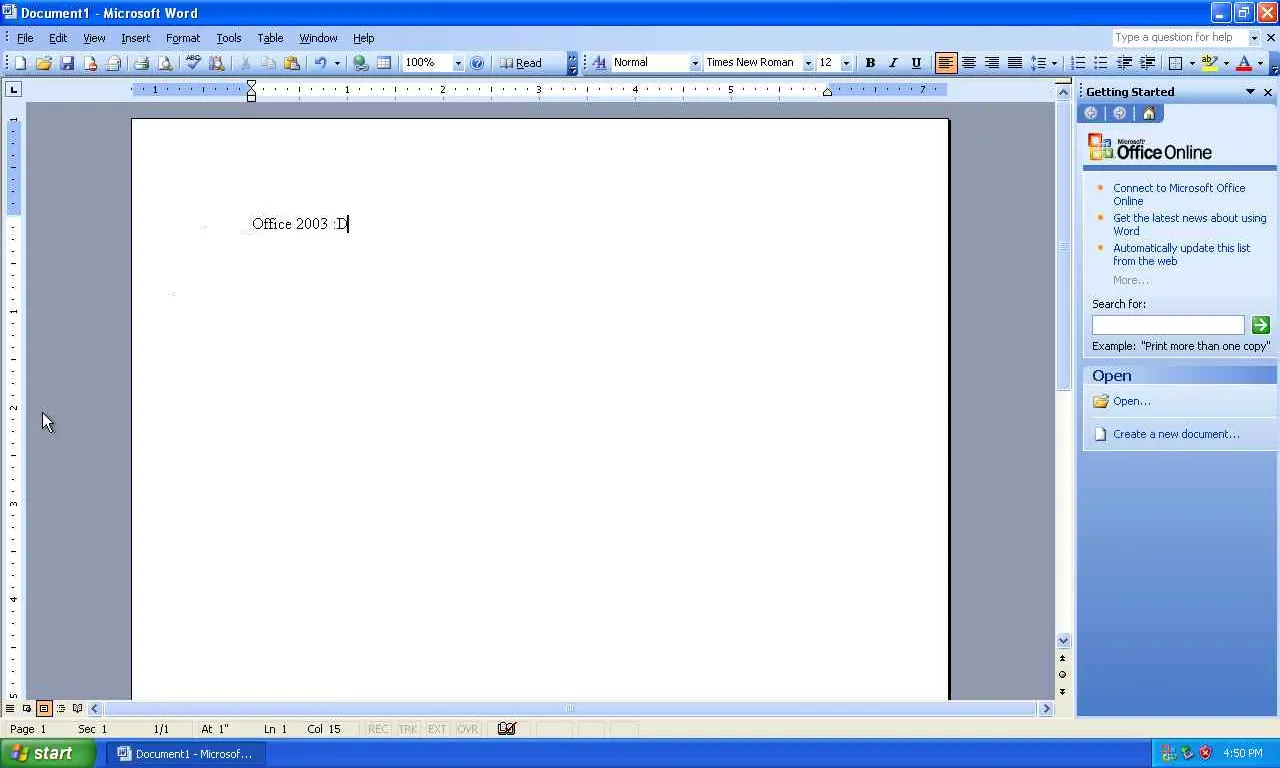Apply the outside border button
Screen dimensions: 1280x768
pos(1176,63)
